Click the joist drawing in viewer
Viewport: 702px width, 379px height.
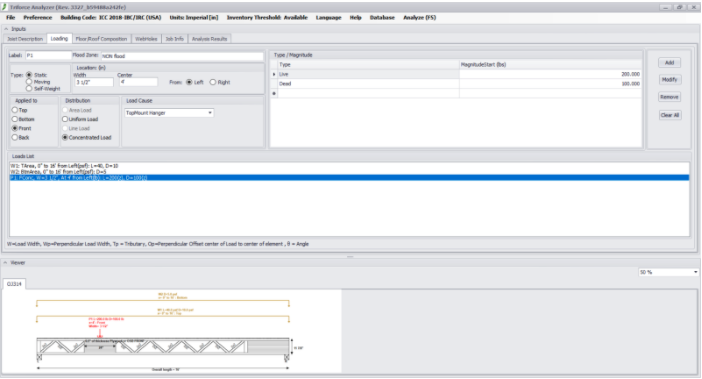pos(163,346)
